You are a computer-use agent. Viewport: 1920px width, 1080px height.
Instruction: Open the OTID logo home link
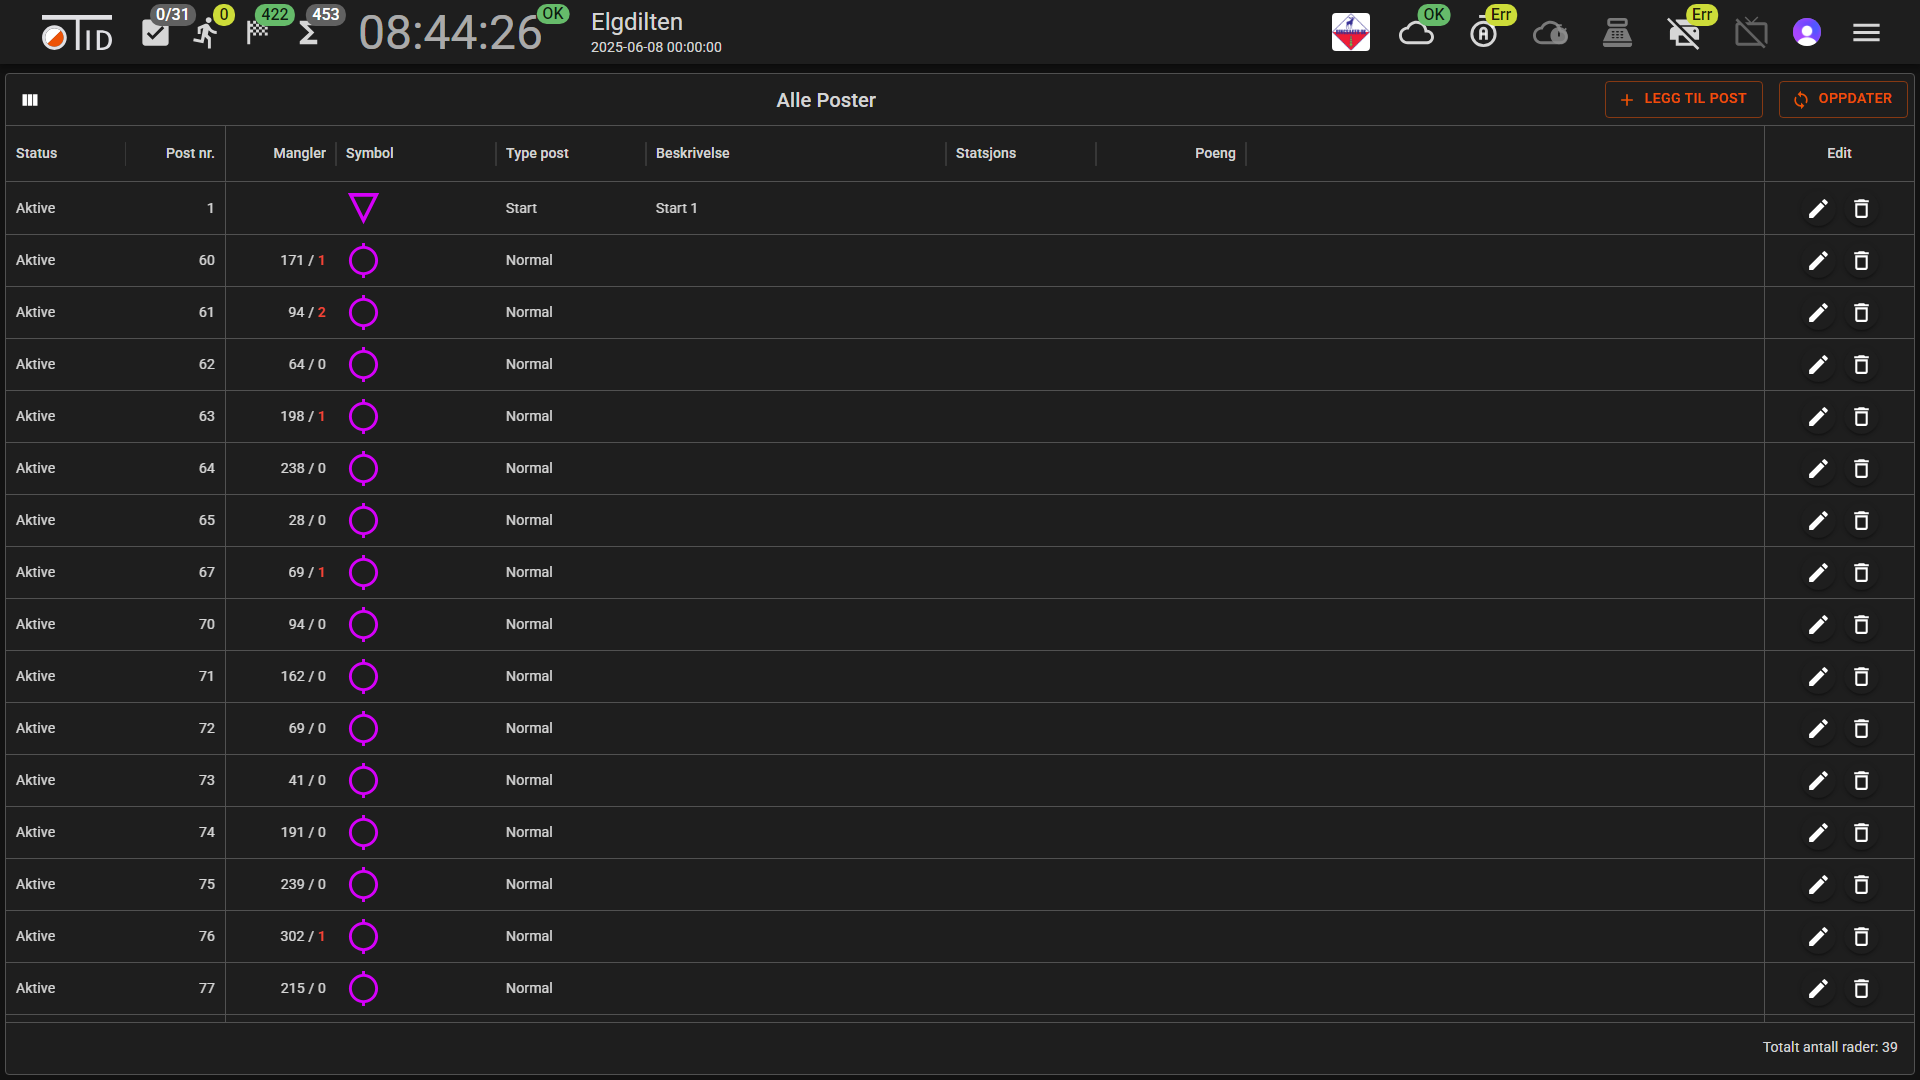(x=77, y=33)
